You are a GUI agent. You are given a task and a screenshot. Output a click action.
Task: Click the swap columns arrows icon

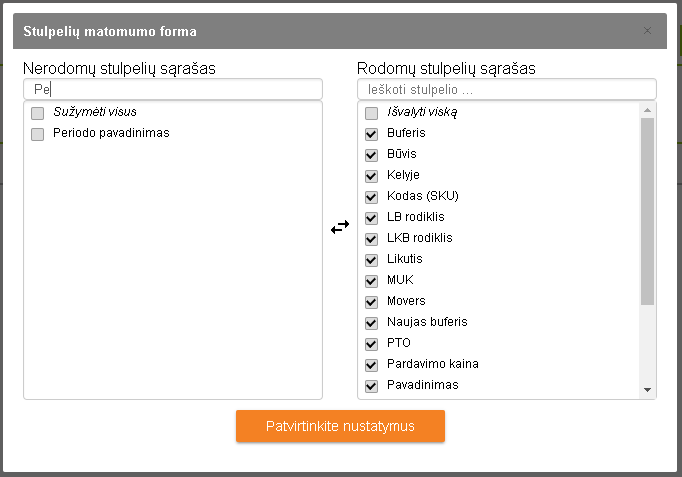pos(340,227)
